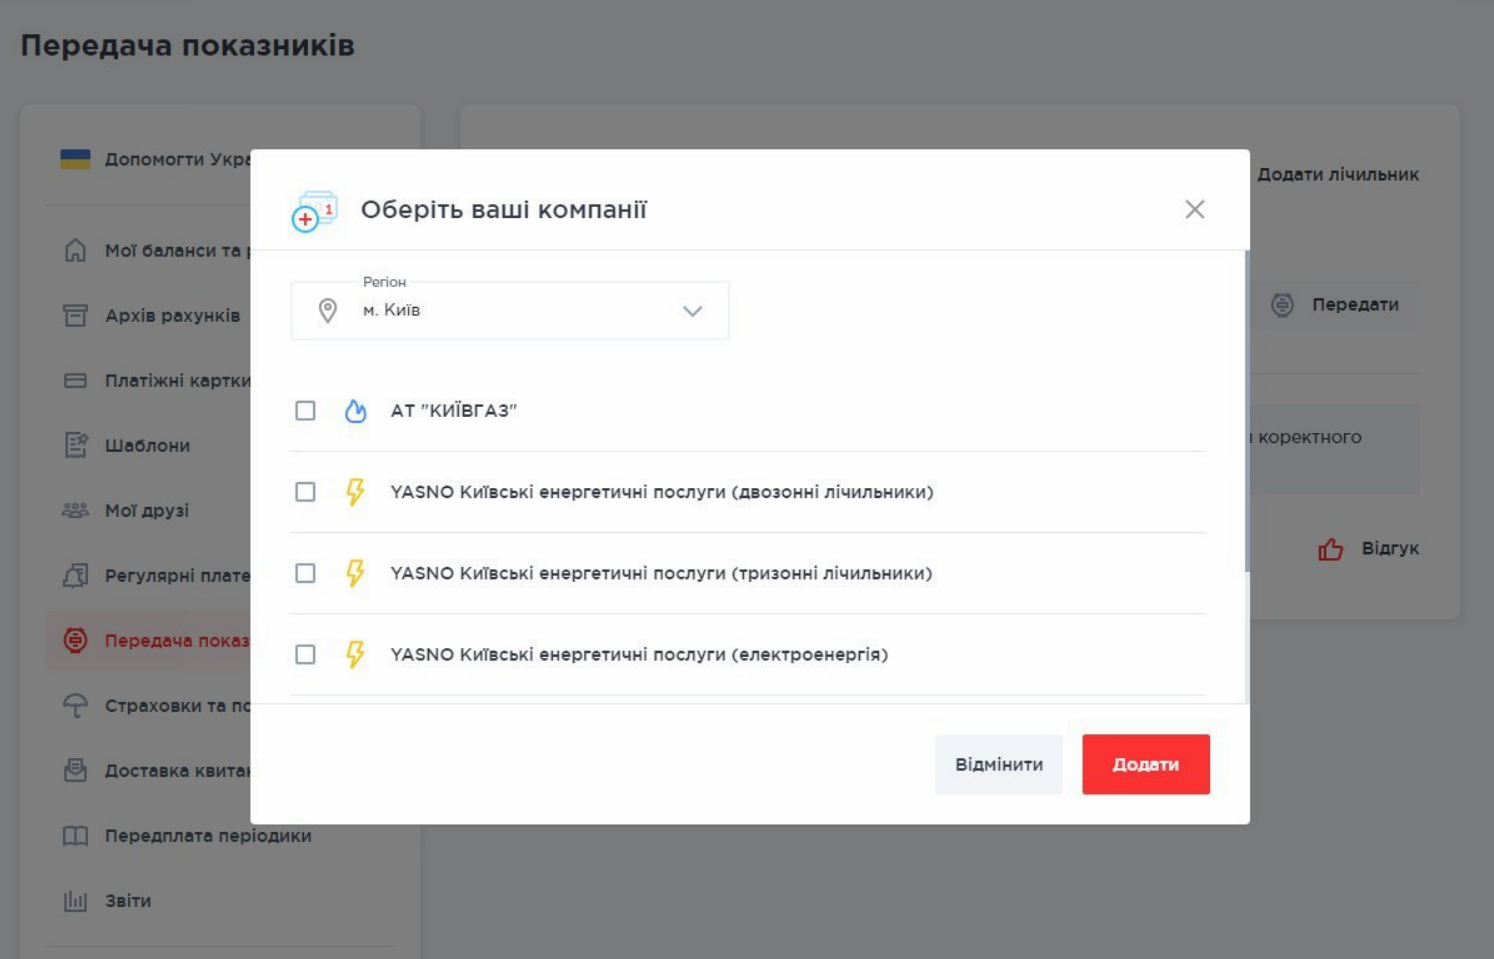Tick YASNO двозонні лічильники checkbox
Viewport: 1494px width, 959px height.
point(305,492)
